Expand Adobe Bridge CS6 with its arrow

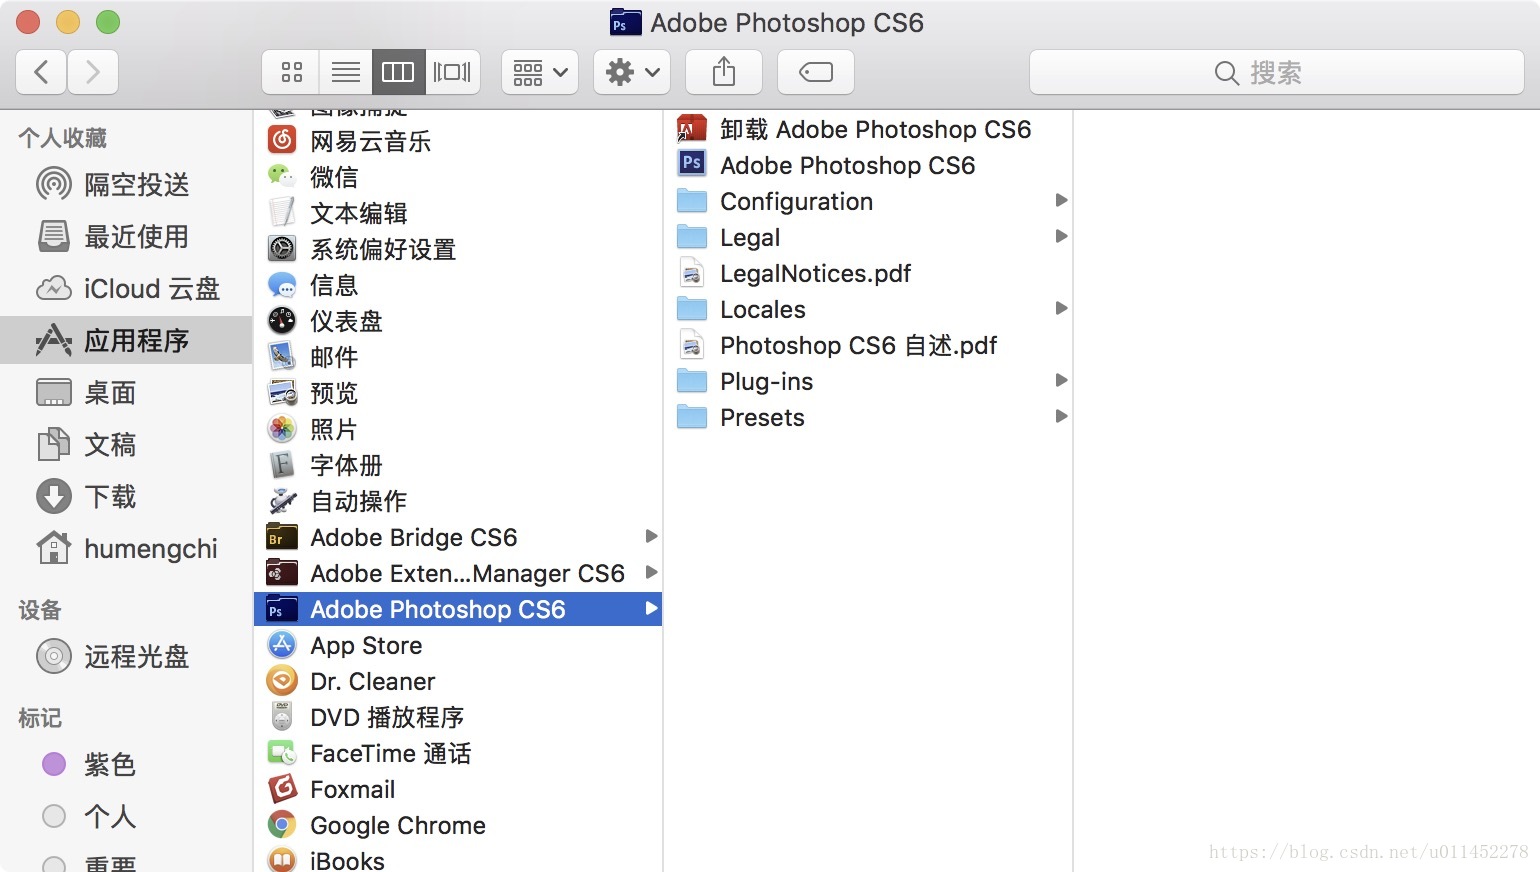[651, 537]
